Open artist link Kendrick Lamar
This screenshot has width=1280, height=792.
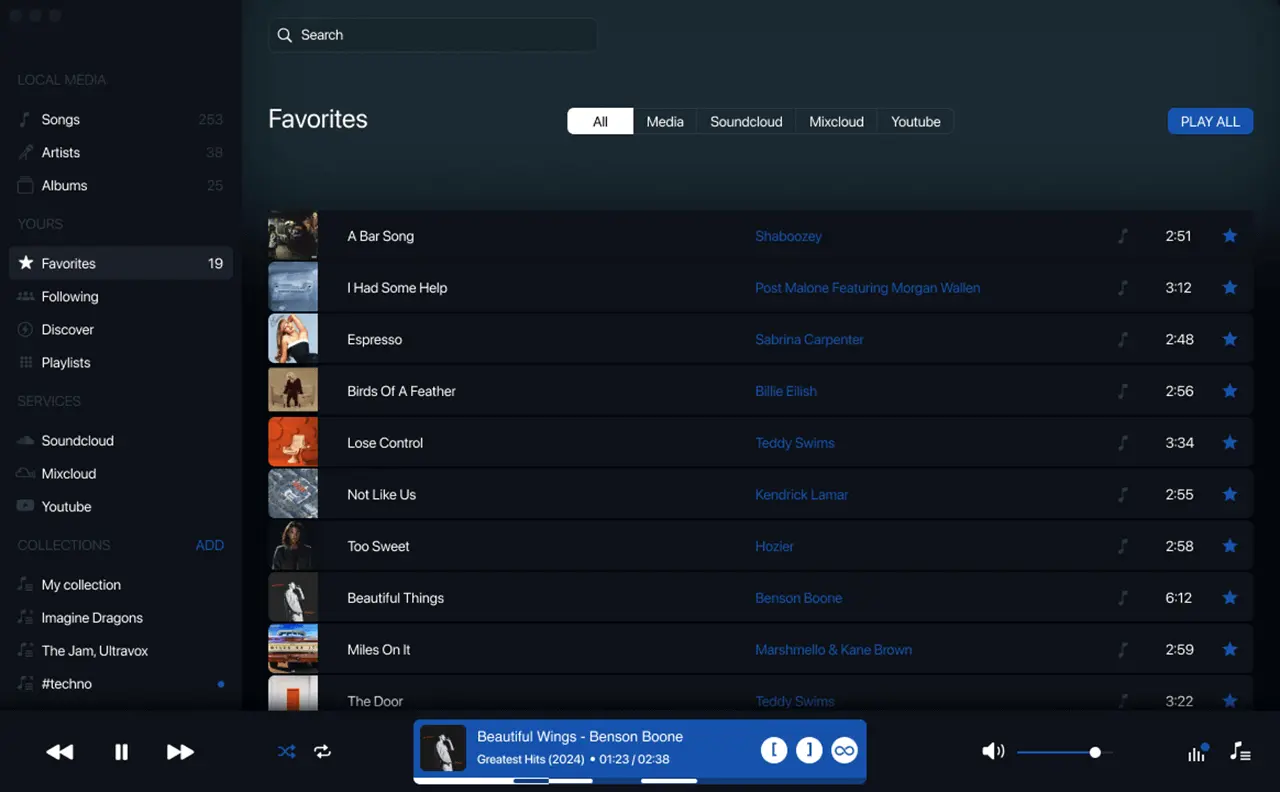801,494
